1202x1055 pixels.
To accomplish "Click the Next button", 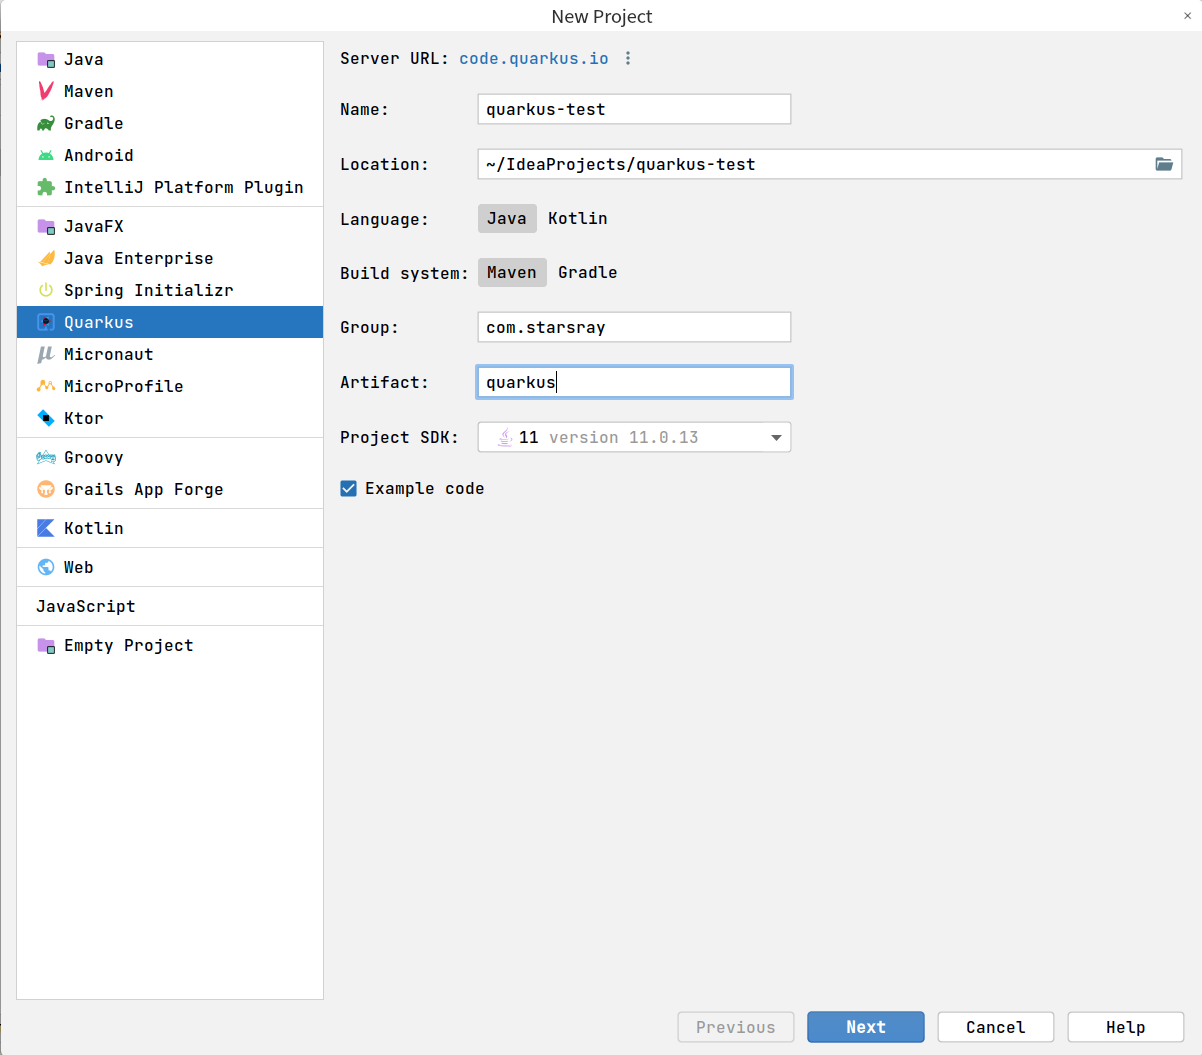I will coord(866,1027).
